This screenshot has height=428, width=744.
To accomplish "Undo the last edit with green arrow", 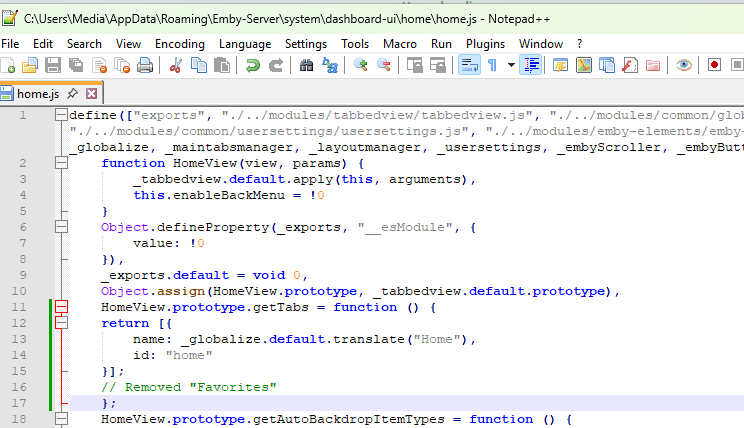I will pyautogui.click(x=253, y=65).
